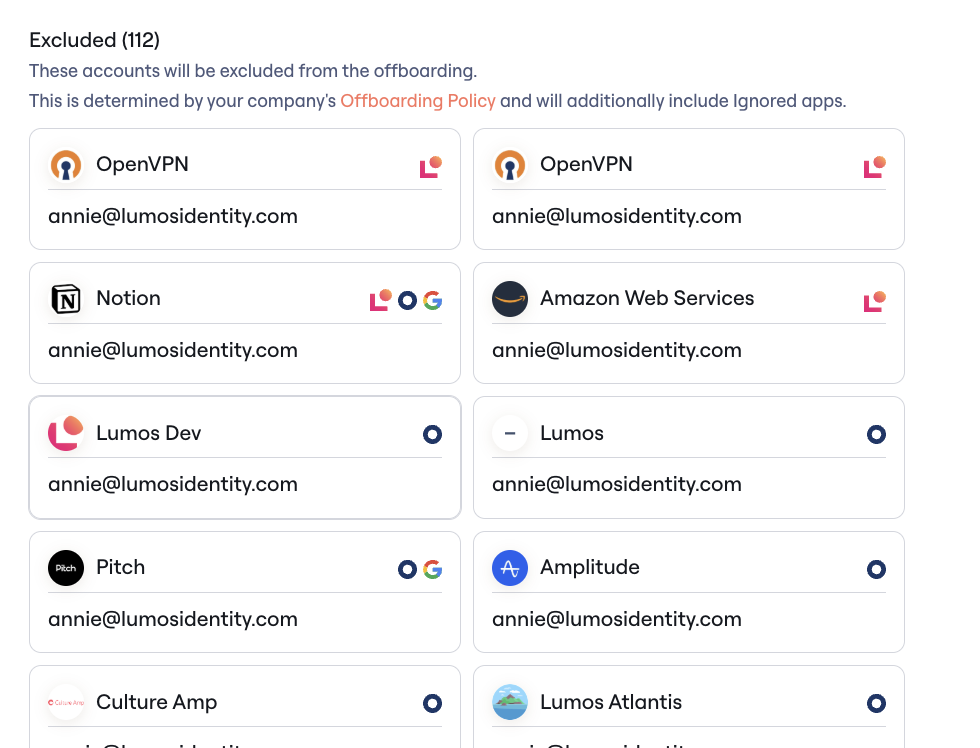Click the Google icon on Pitch card
The height and width of the screenshot is (748, 980).
coord(432,569)
